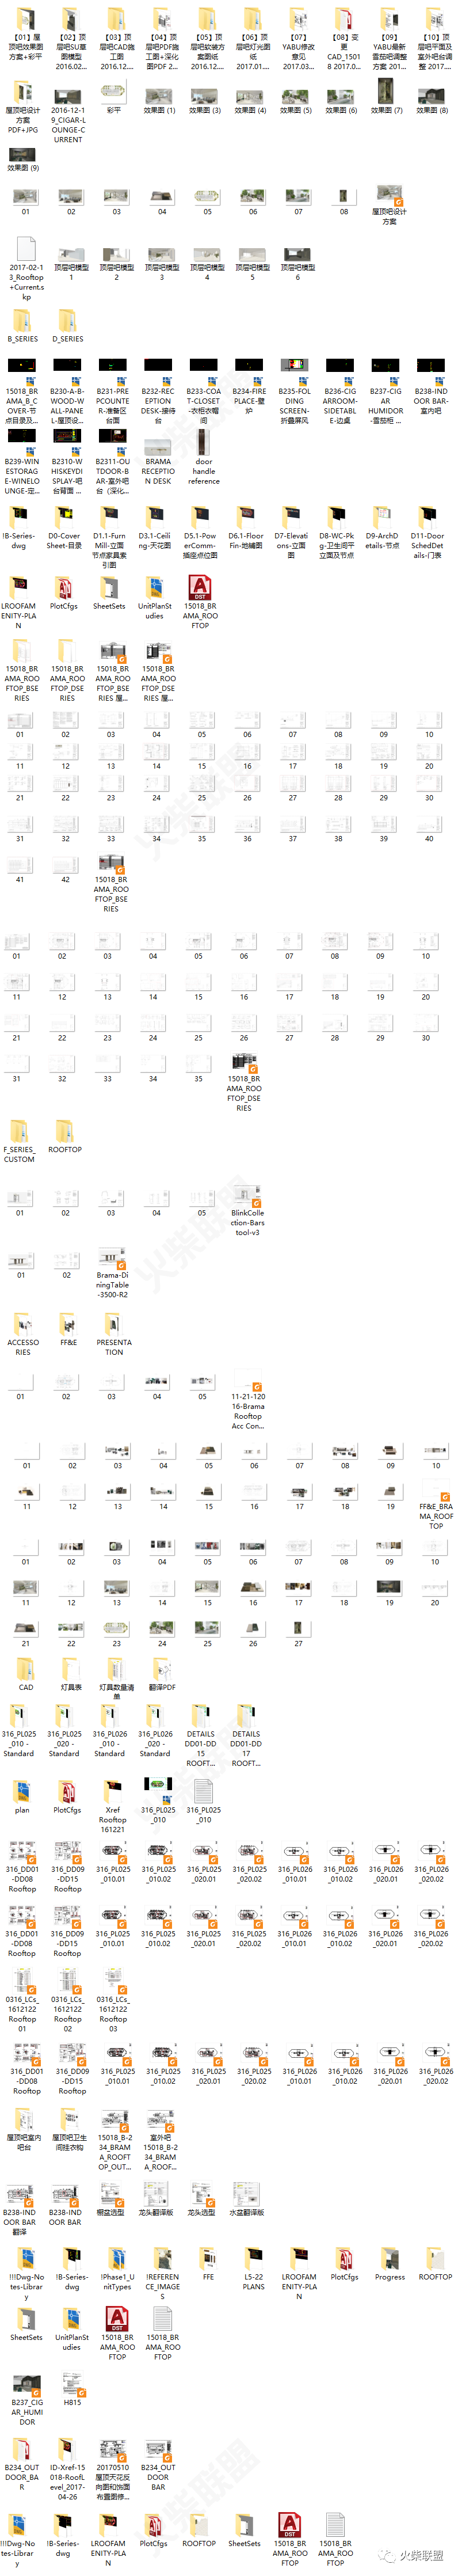This screenshot has height=2576, width=458.
Task: Select the Xref Rooftop 161221 folder
Action: (x=112, y=1806)
